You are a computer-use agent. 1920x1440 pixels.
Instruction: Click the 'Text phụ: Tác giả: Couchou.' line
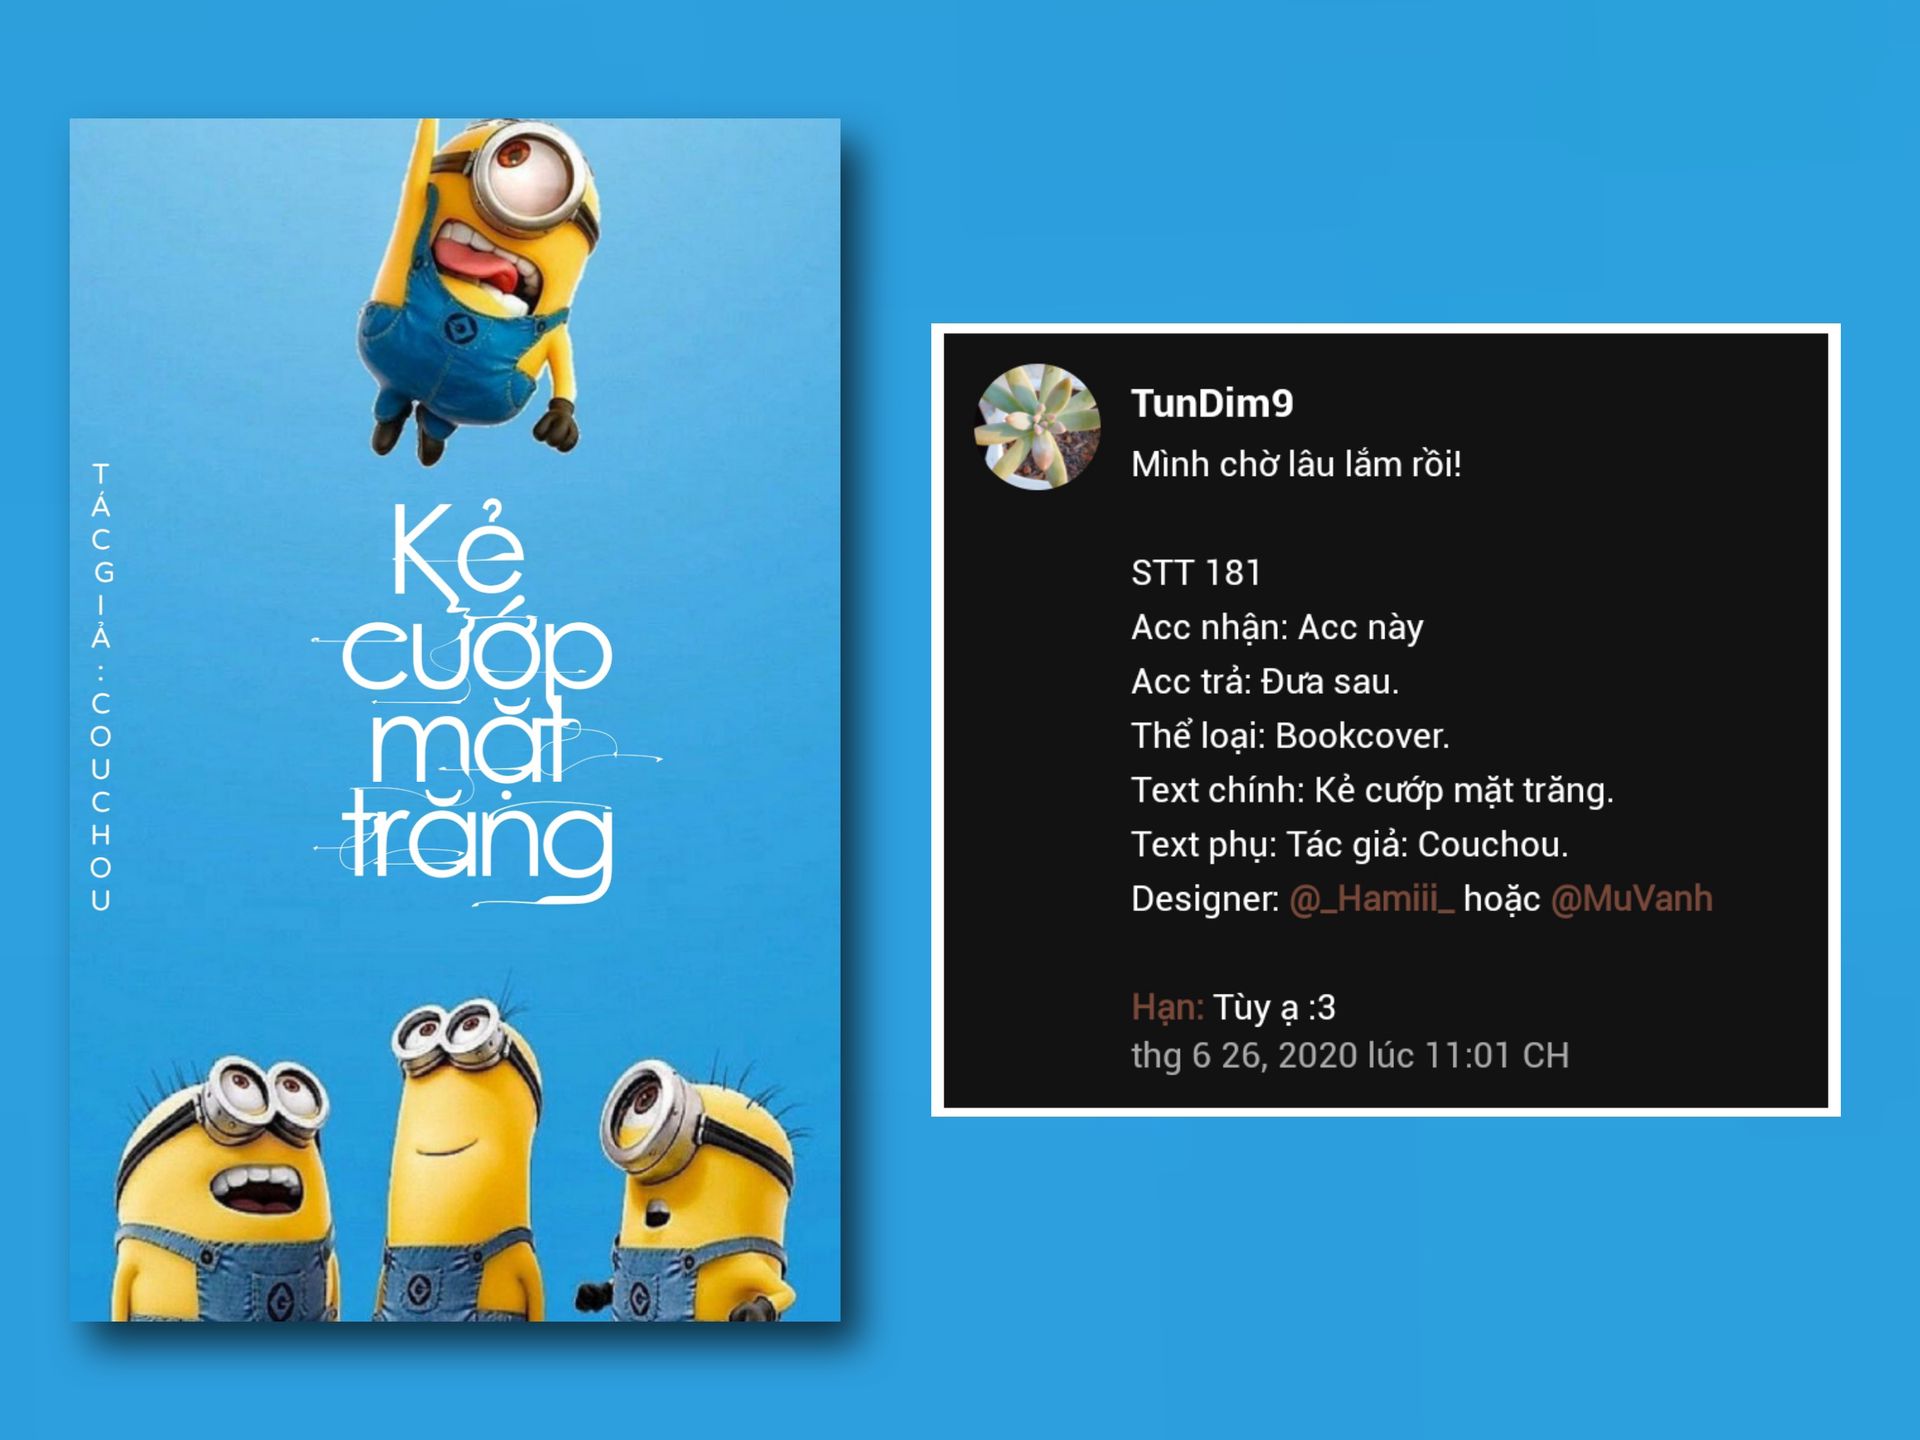(1349, 845)
